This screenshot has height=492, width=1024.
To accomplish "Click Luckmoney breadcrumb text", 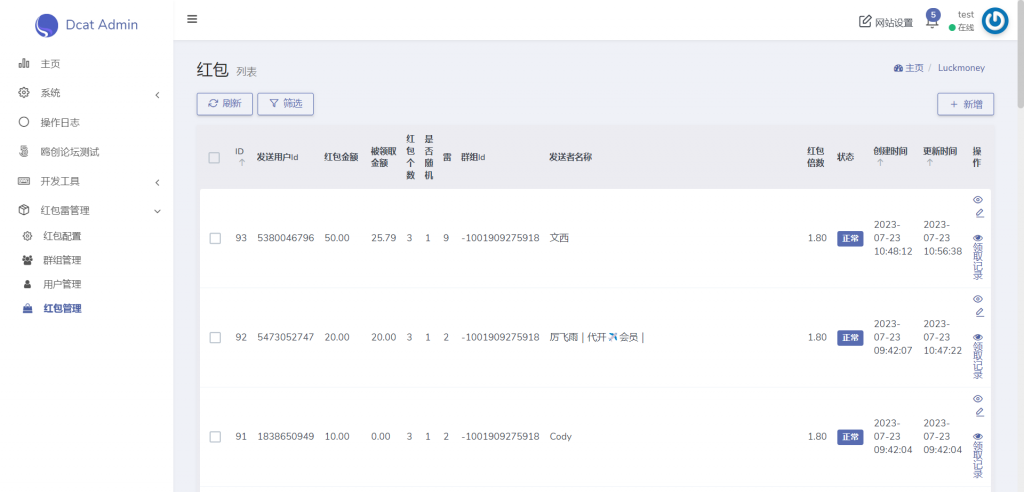I will (961, 68).
